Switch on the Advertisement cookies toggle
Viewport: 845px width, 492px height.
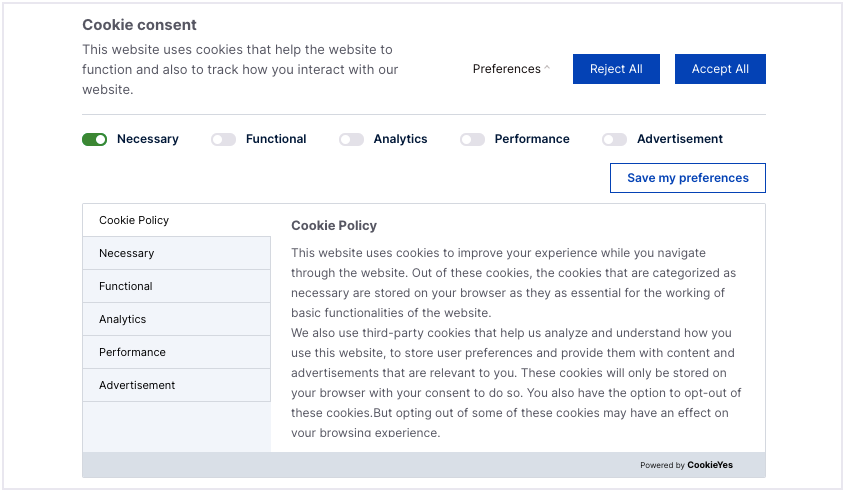tap(614, 140)
